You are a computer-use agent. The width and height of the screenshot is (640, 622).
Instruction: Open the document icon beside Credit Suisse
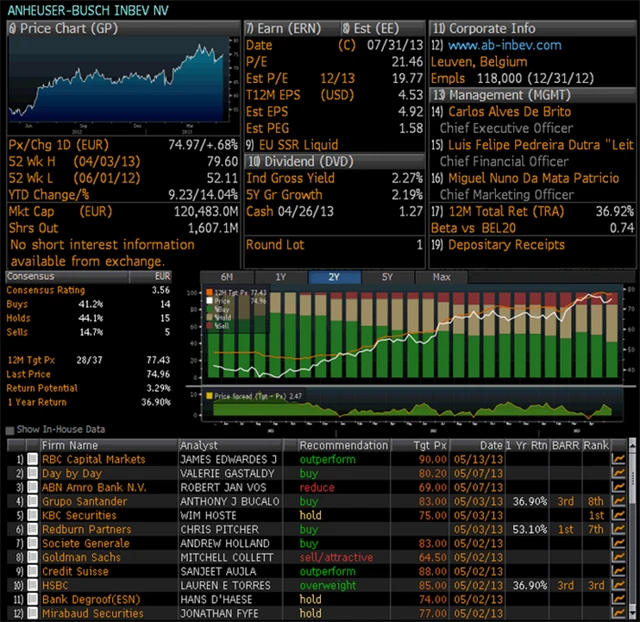click(x=31, y=571)
